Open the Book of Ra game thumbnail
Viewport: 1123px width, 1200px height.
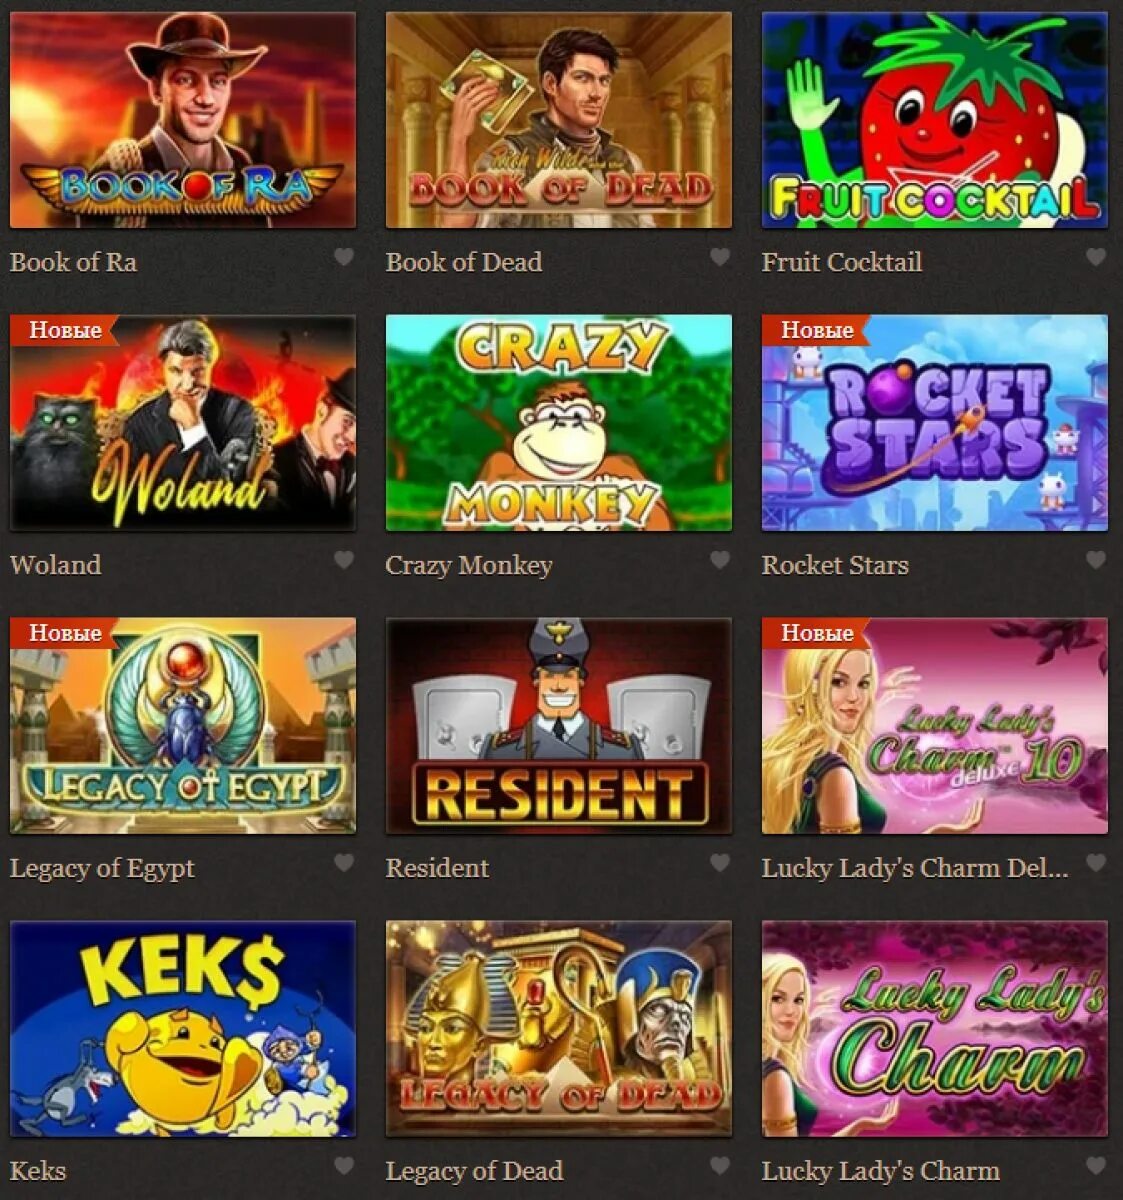(183, 120)
